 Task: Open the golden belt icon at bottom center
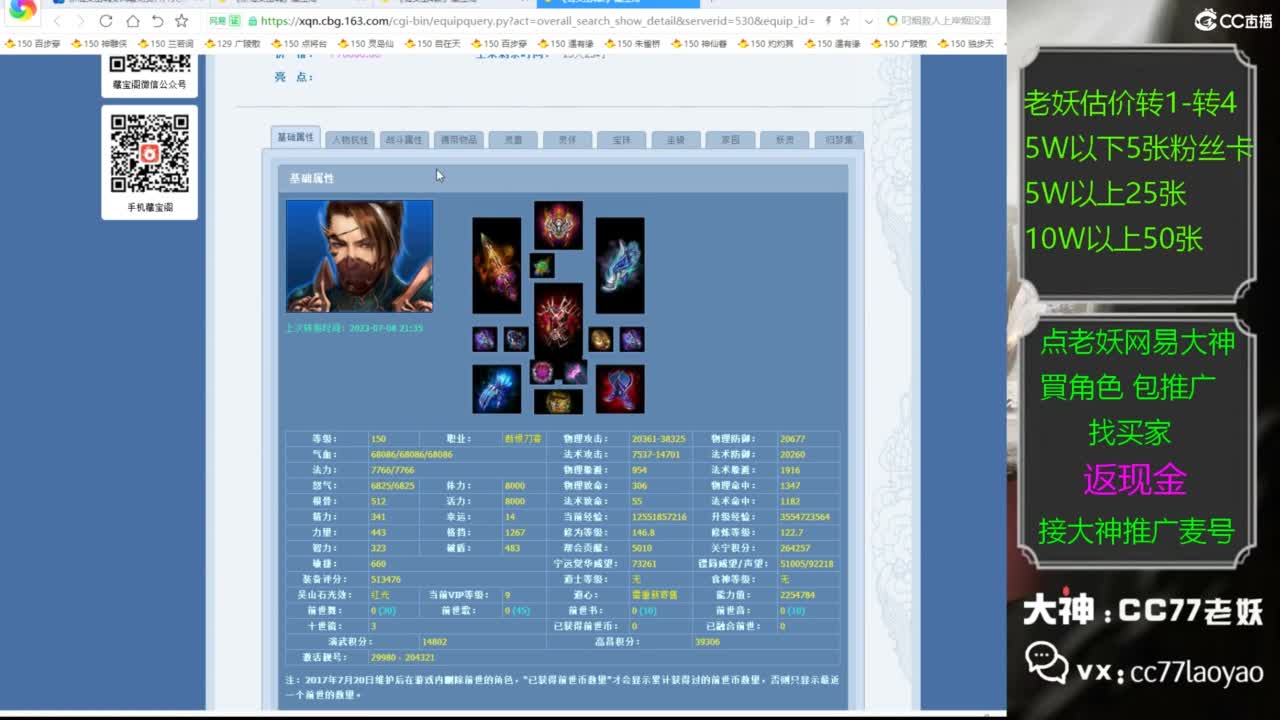tap(558, 402)
